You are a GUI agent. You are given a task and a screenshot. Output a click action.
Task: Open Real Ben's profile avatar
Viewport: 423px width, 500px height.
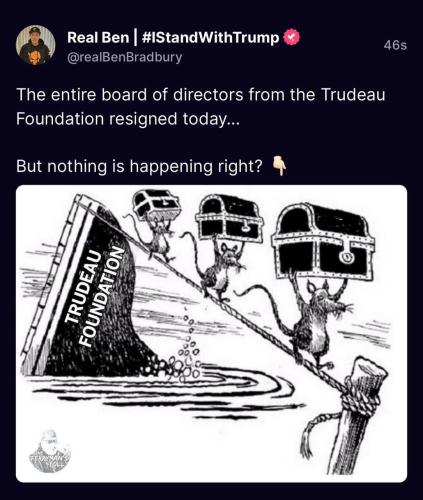coord(36,45)
